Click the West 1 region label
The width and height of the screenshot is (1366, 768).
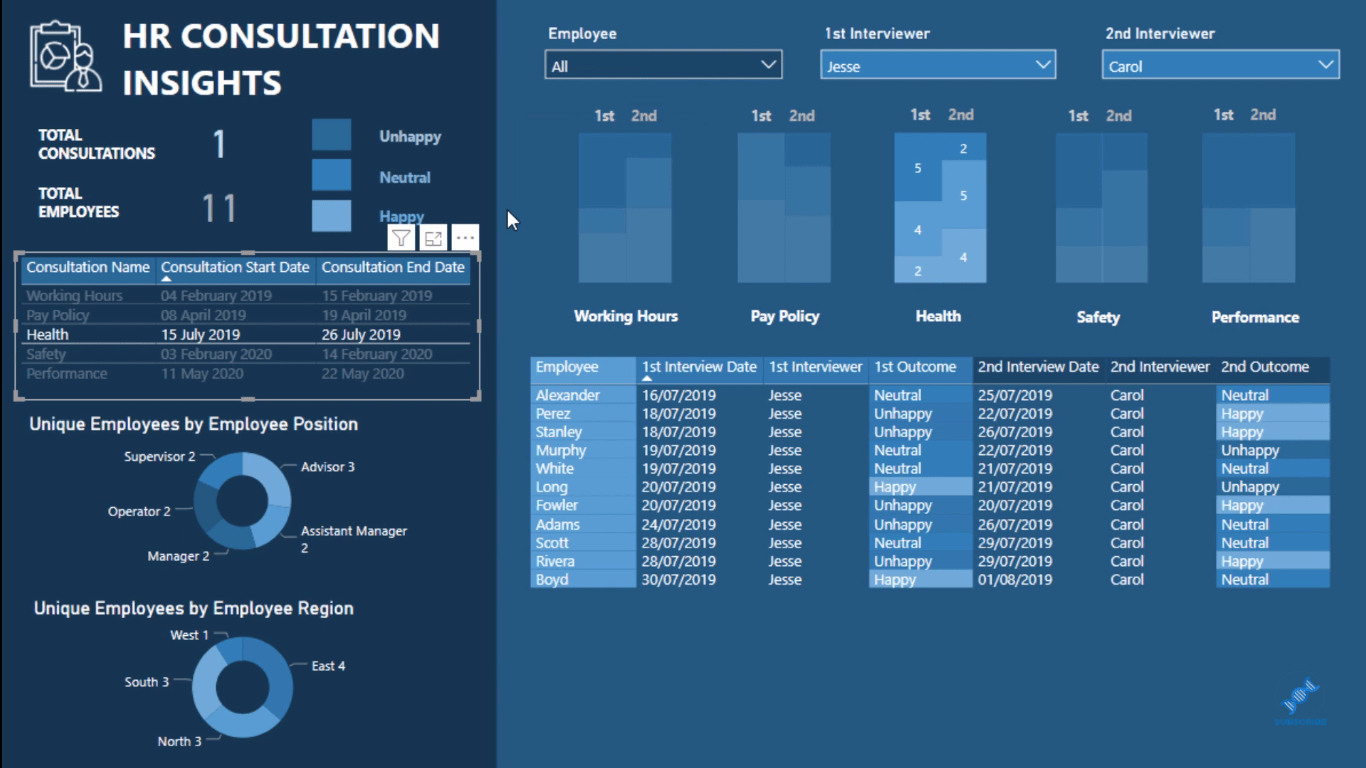point(189,635)
